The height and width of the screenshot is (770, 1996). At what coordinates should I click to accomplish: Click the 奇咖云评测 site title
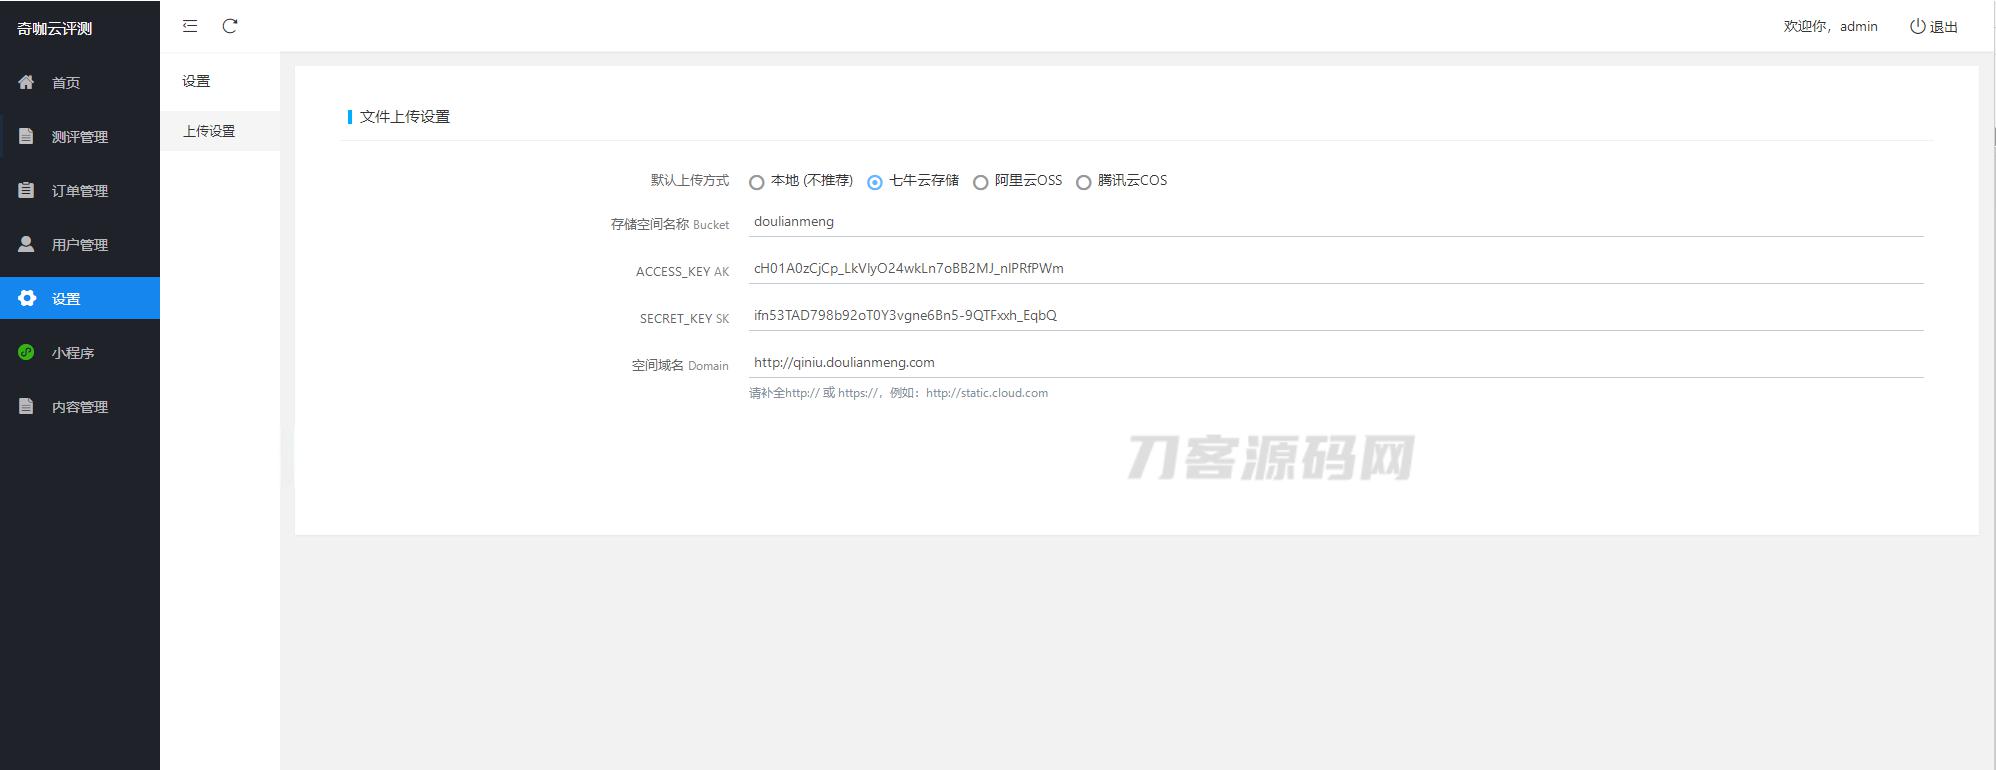(54, 28)
